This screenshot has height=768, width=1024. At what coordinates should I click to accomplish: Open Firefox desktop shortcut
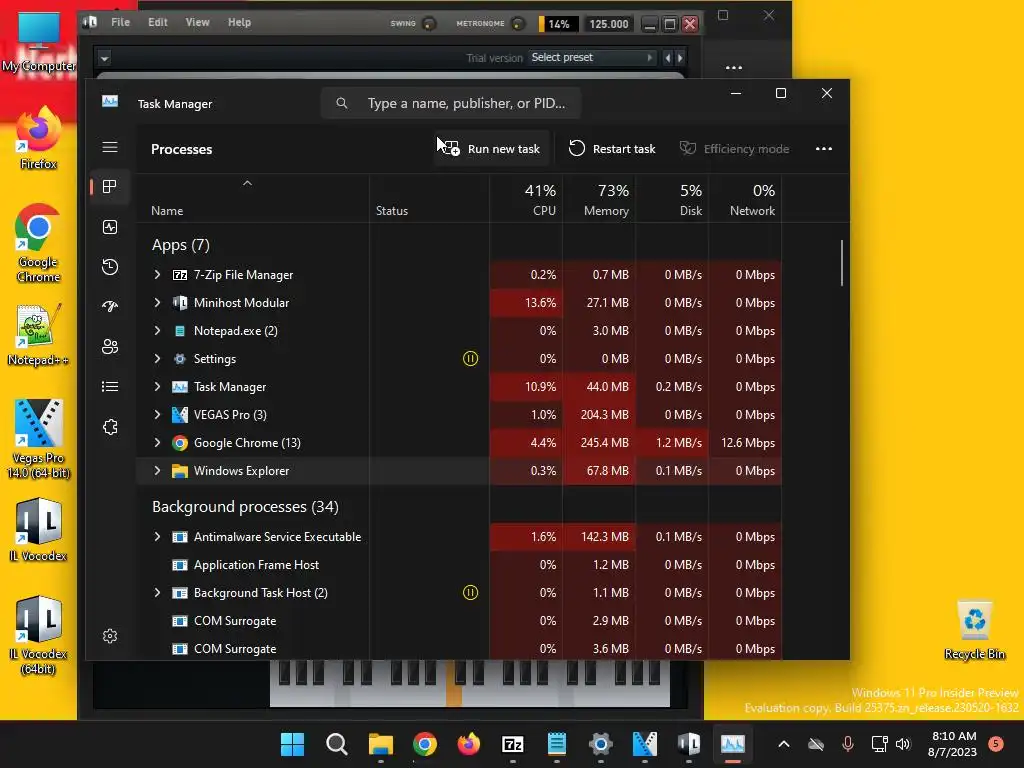[38, 138]
